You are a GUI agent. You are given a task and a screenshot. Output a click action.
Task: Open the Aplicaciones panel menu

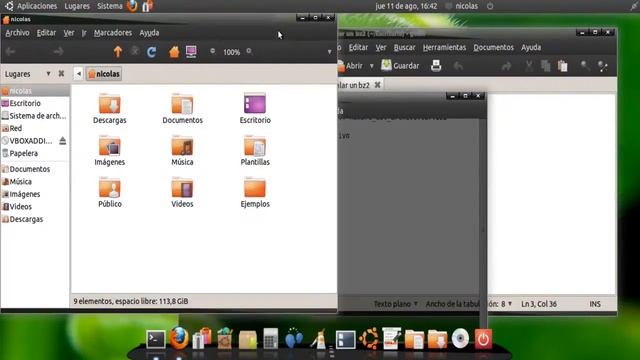(x=37, y=6)
